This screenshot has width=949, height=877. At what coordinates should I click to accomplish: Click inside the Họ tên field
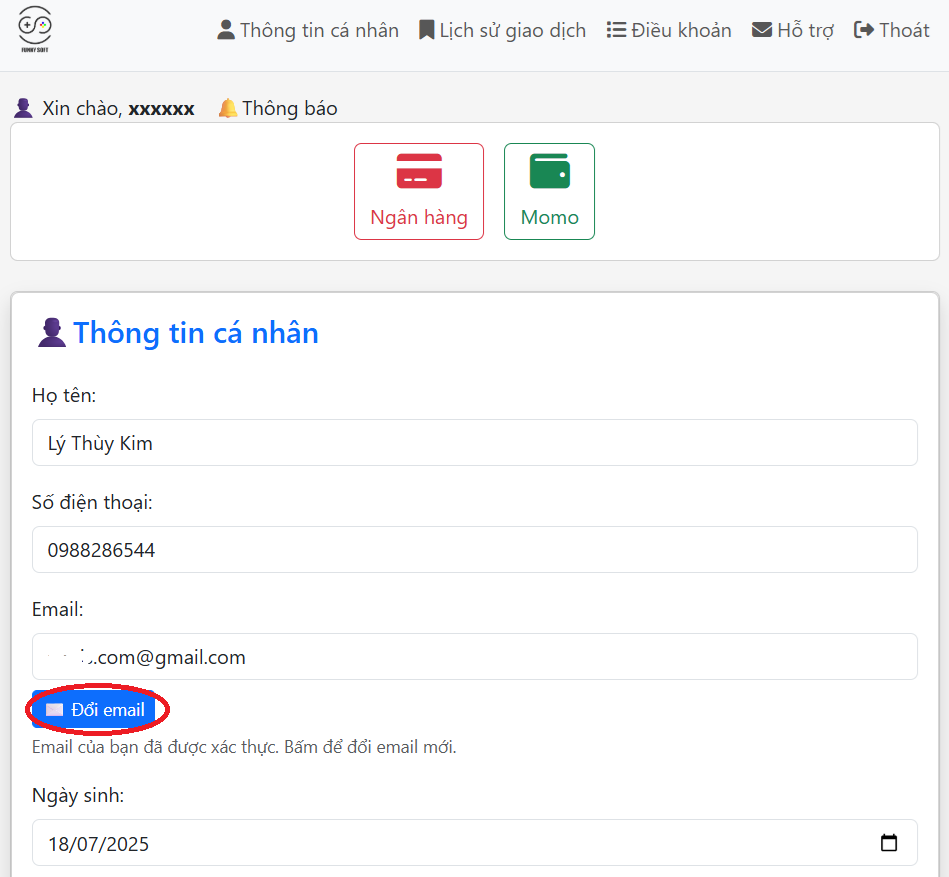click(x=474, y=442)
